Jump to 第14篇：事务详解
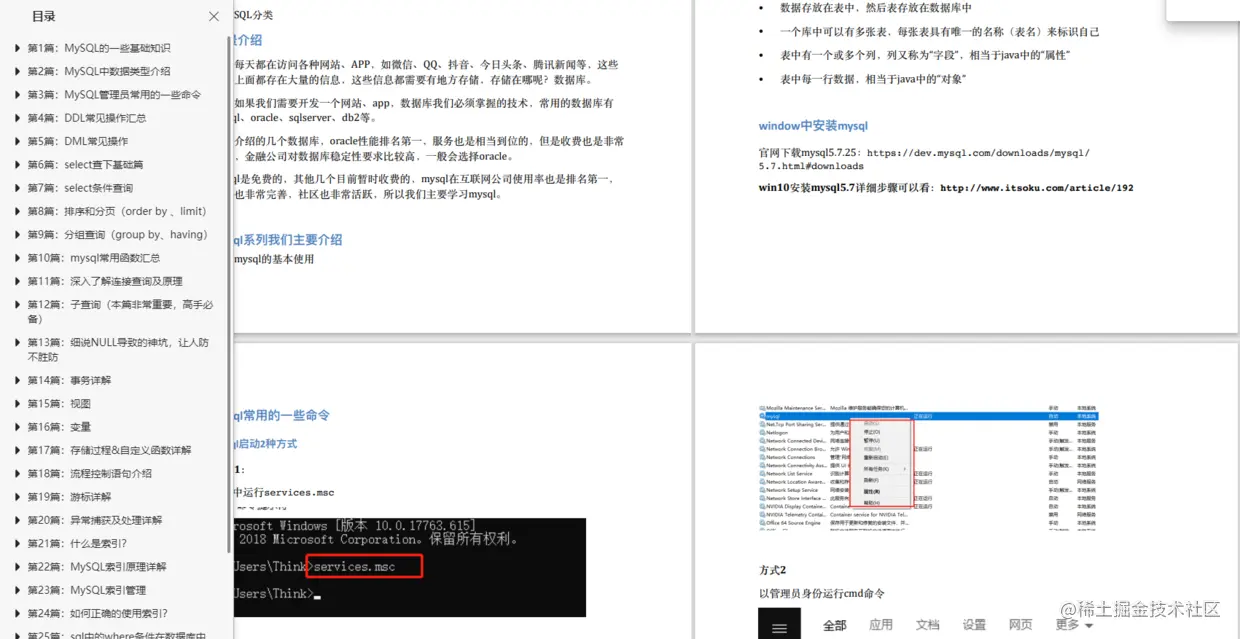This screenshot has height=639, width=1240. click(69, 380)
